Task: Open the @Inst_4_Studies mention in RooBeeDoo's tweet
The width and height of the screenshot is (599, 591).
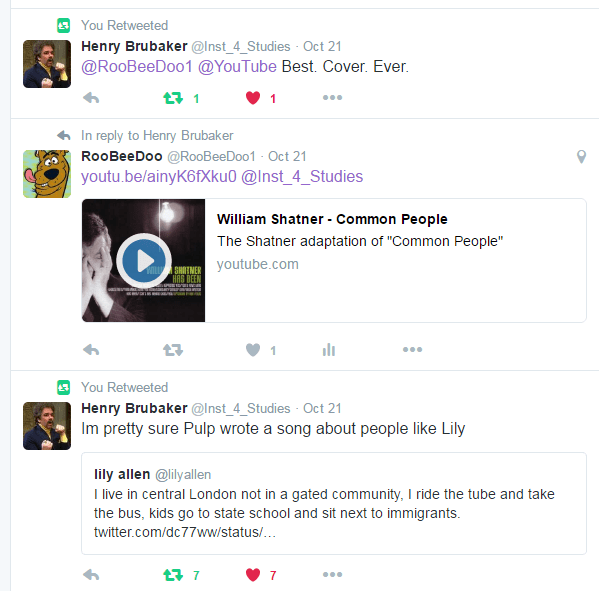Action: pyautogui.click(x=302, y=176)
